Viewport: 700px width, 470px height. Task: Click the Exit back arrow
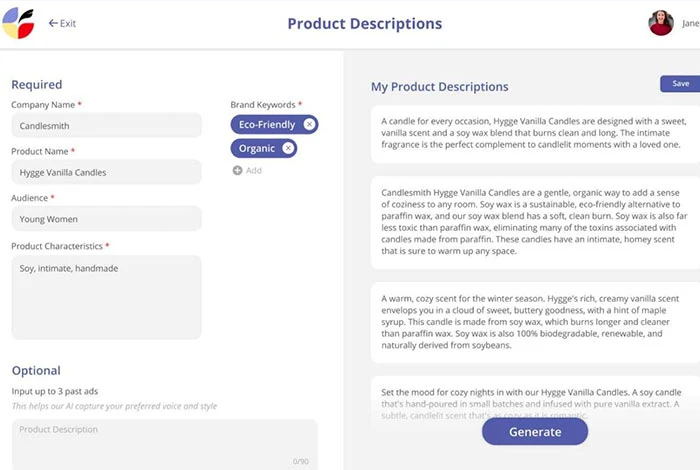coord(53,23)
